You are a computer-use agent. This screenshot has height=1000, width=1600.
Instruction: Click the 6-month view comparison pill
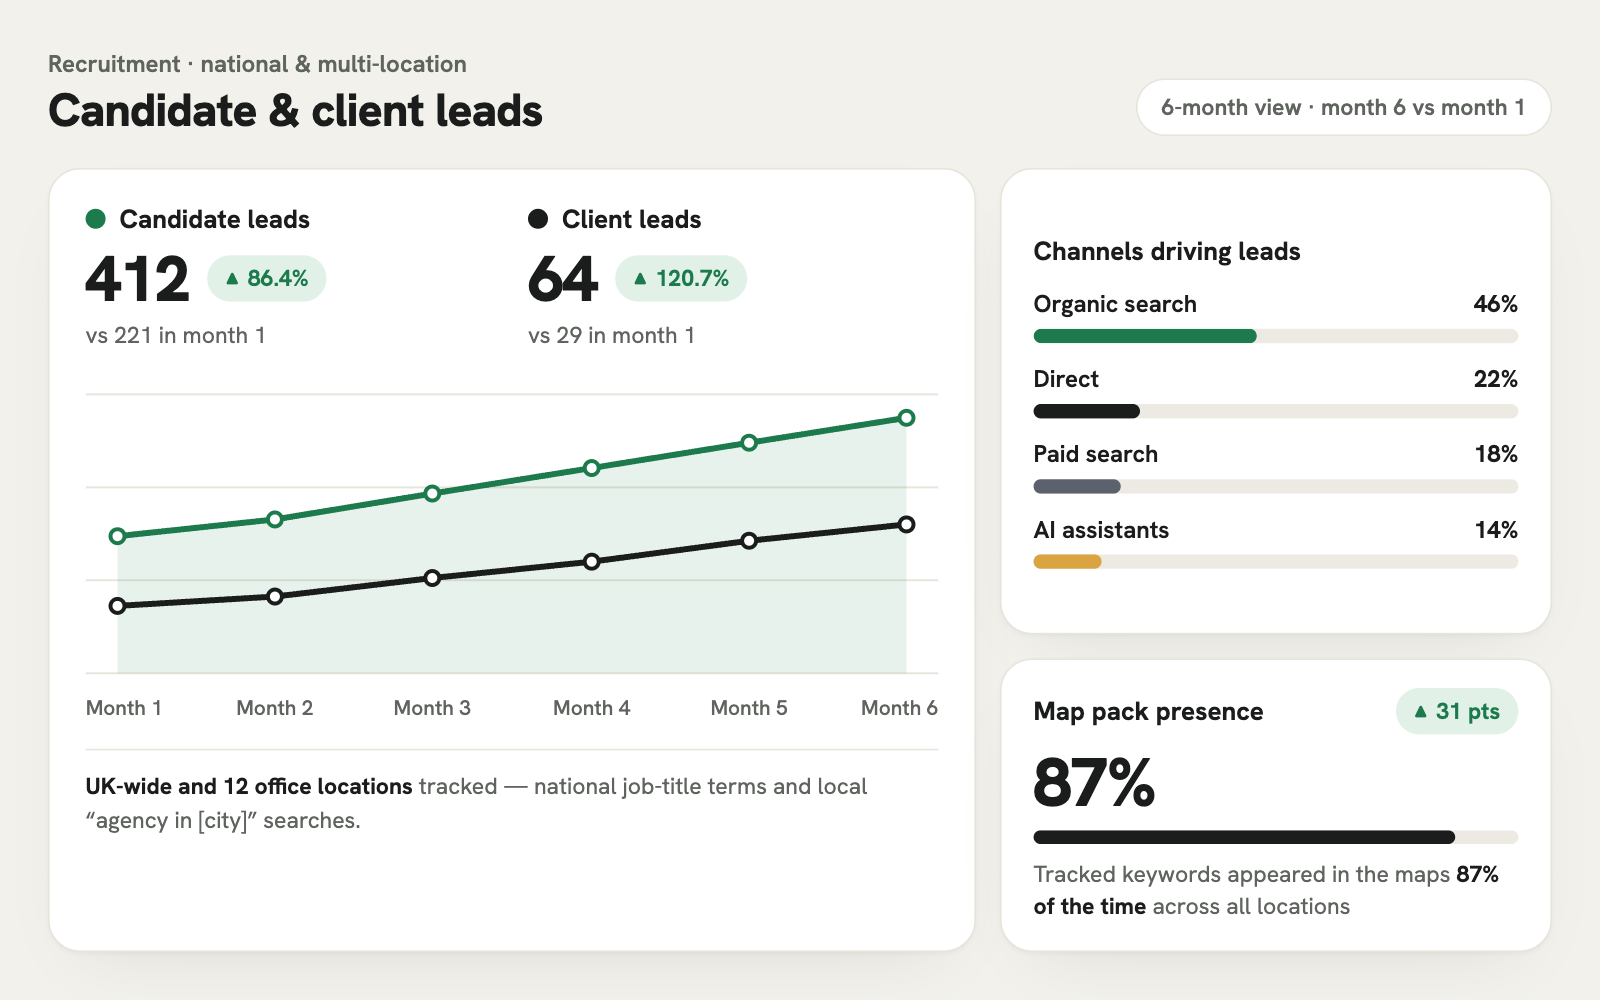(1343, 107)
